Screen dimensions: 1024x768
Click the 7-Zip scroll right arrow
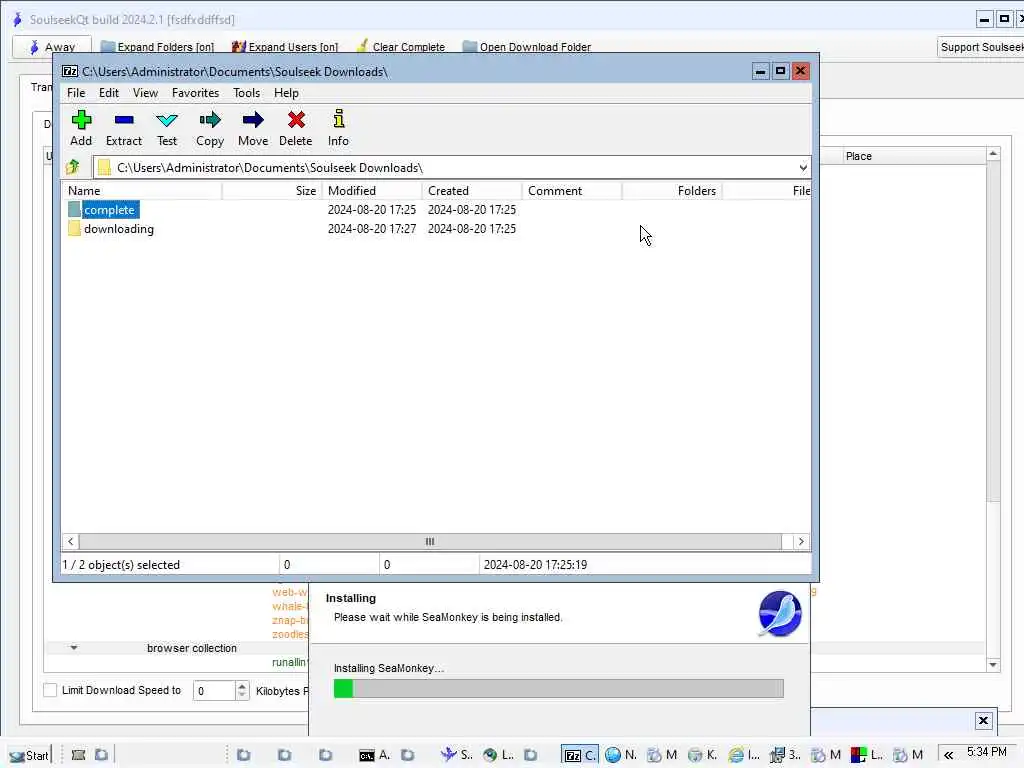click(x=801, y=541)
